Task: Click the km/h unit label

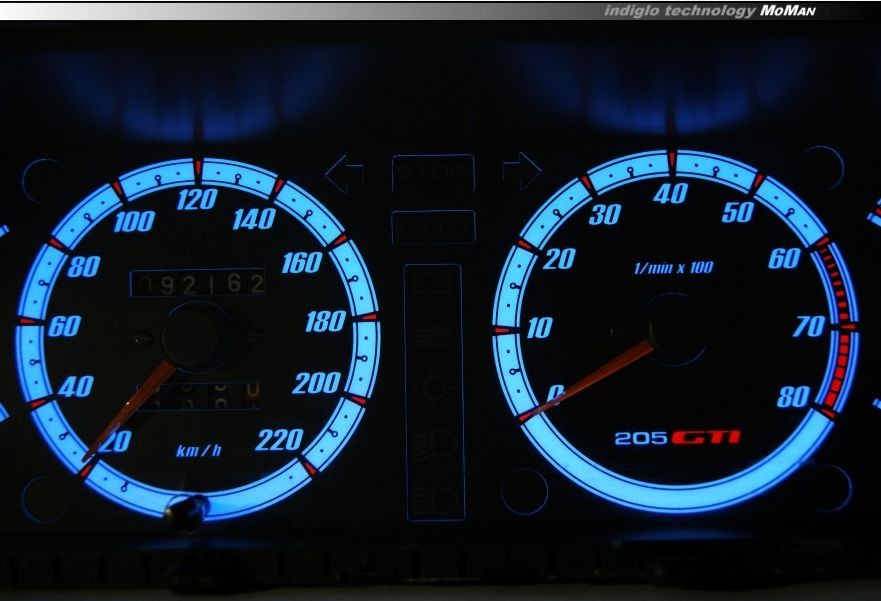Action: coord(198,451)
